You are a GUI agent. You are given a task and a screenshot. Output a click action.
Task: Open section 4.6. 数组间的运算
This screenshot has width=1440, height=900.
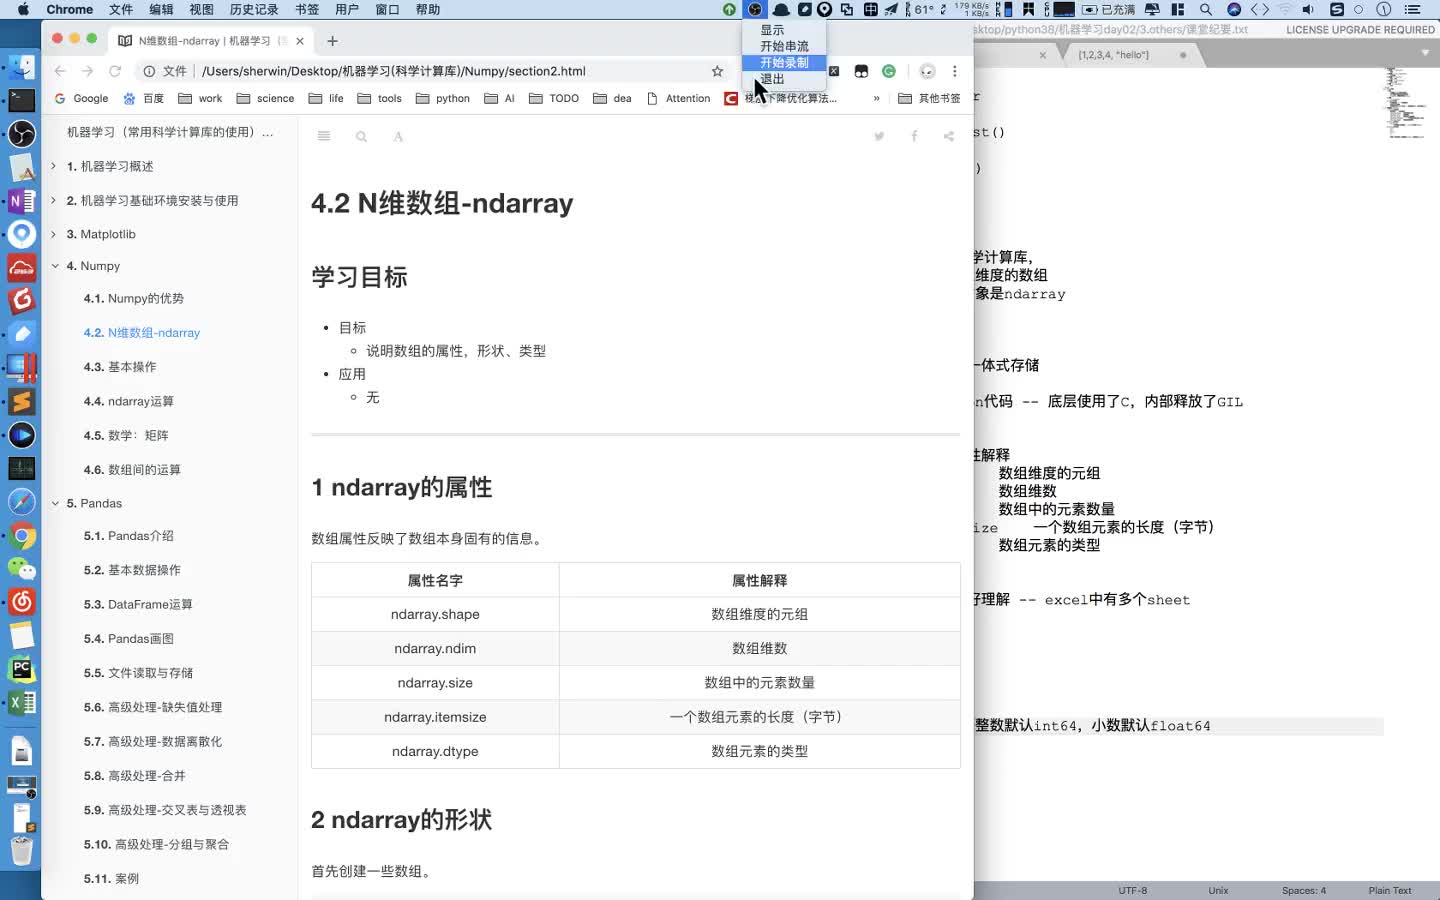coord(132,469)
